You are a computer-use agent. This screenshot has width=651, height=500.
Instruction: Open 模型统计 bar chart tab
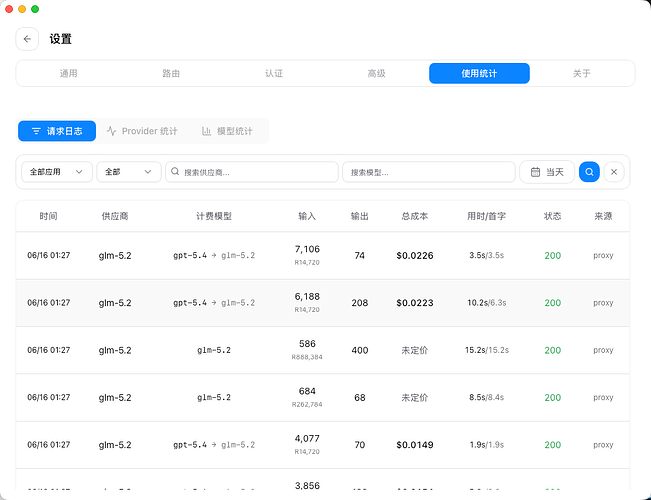[x=227, y=131]
